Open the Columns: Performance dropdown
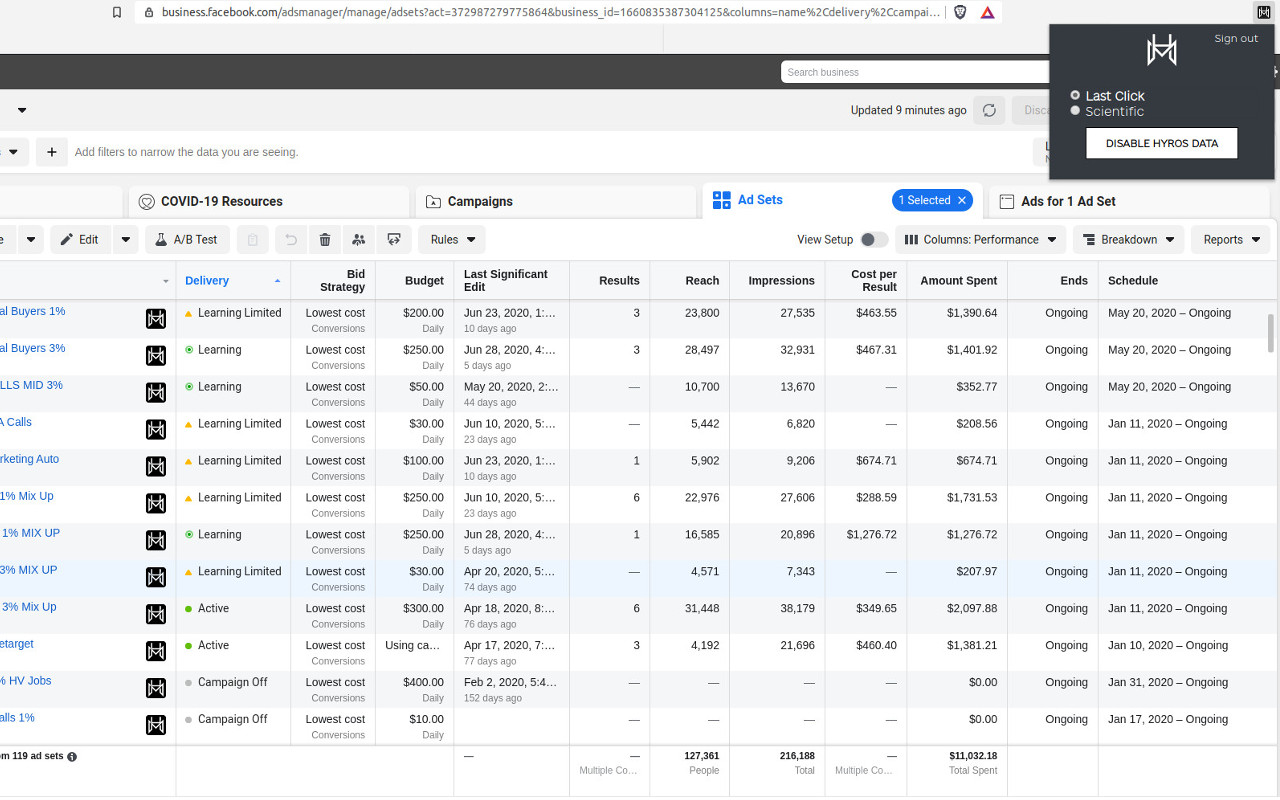Viewport: 1280px width, 800px height. click(x=980, y=240)
